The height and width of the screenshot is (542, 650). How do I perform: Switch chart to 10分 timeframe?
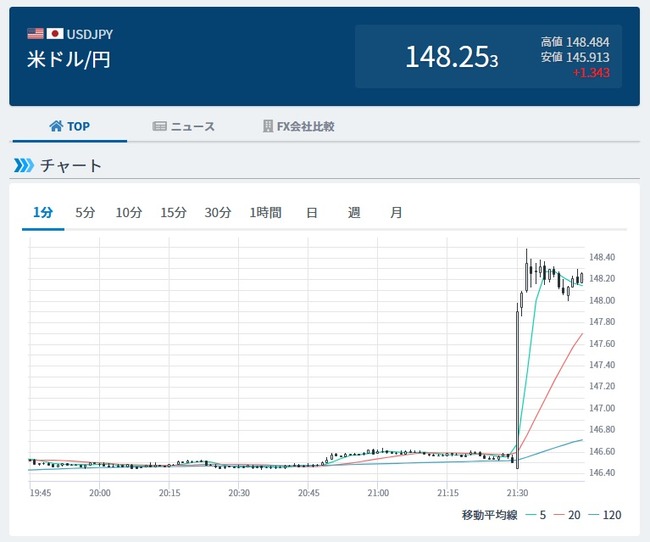(129, 212)
